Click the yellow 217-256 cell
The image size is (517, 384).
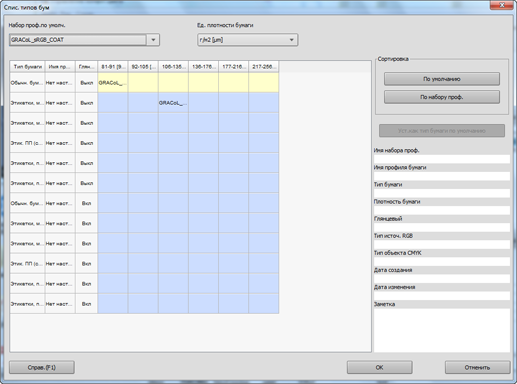(264, 83)
